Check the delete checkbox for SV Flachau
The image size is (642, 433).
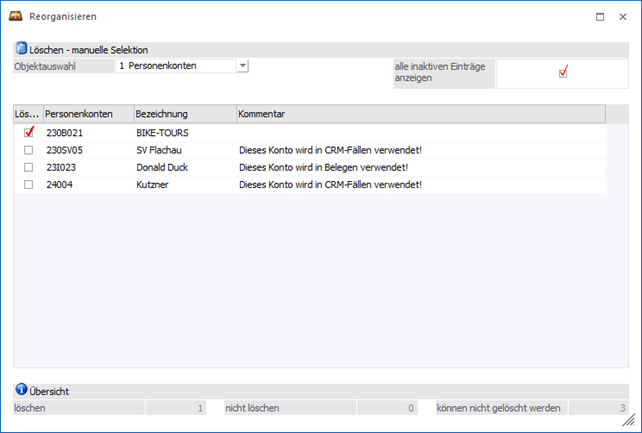pos(28,150)
